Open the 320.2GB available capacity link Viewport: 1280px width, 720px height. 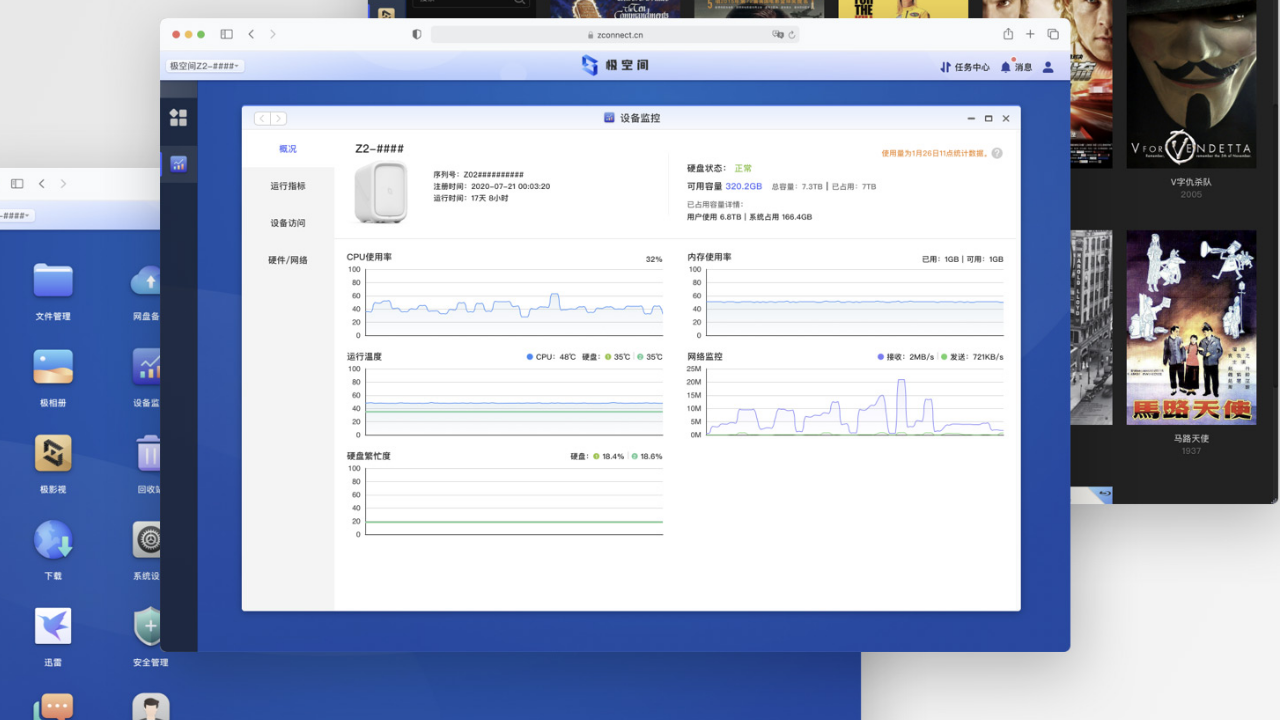pyautogui.click(x=742, y=186)
